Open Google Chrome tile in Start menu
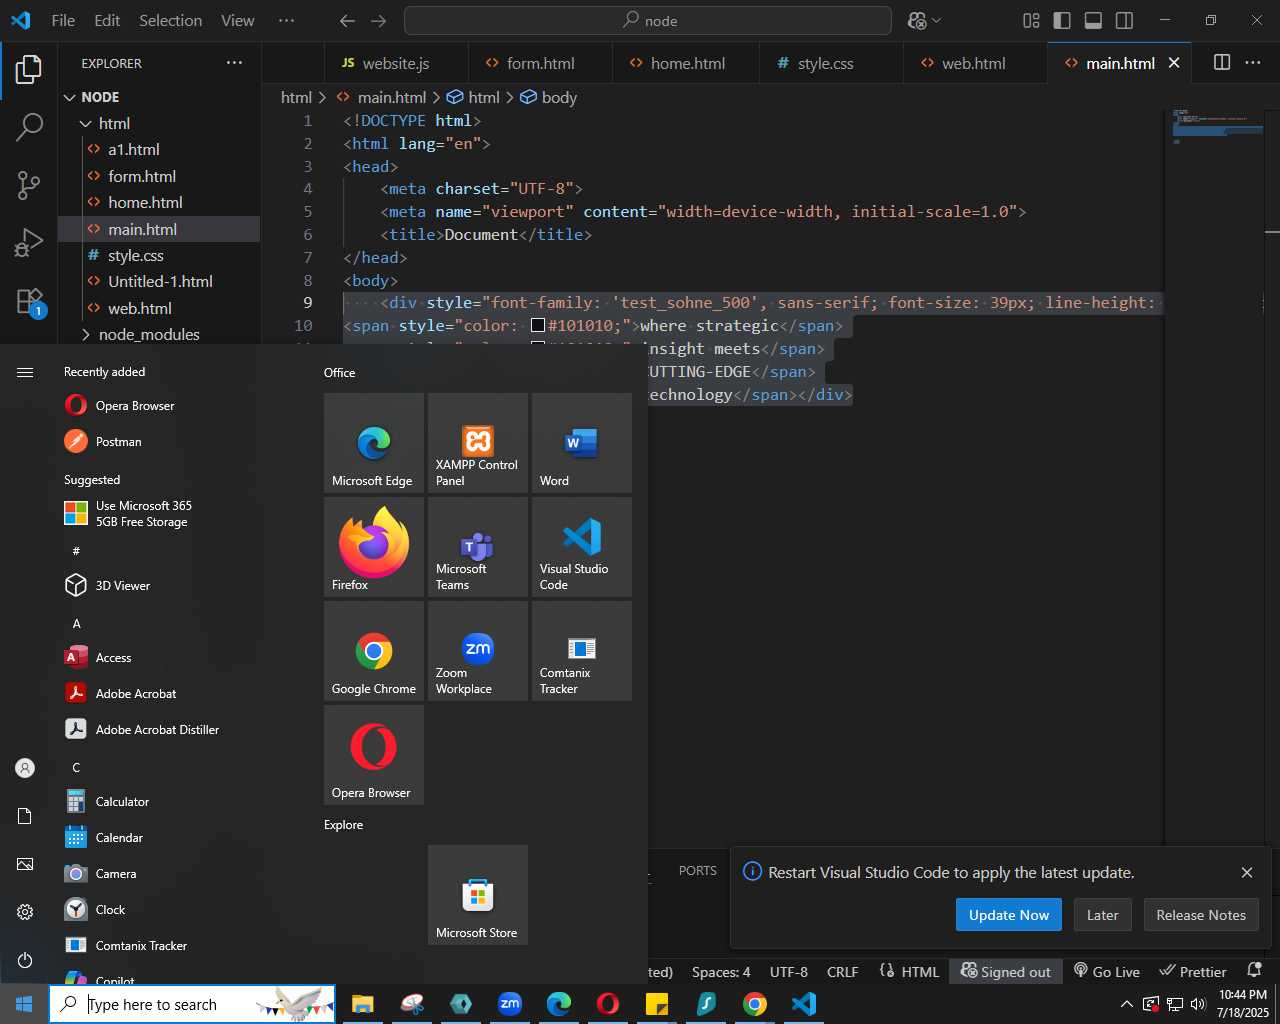The width and height of the screenshot is (1280, 1024). coord(374,651)
